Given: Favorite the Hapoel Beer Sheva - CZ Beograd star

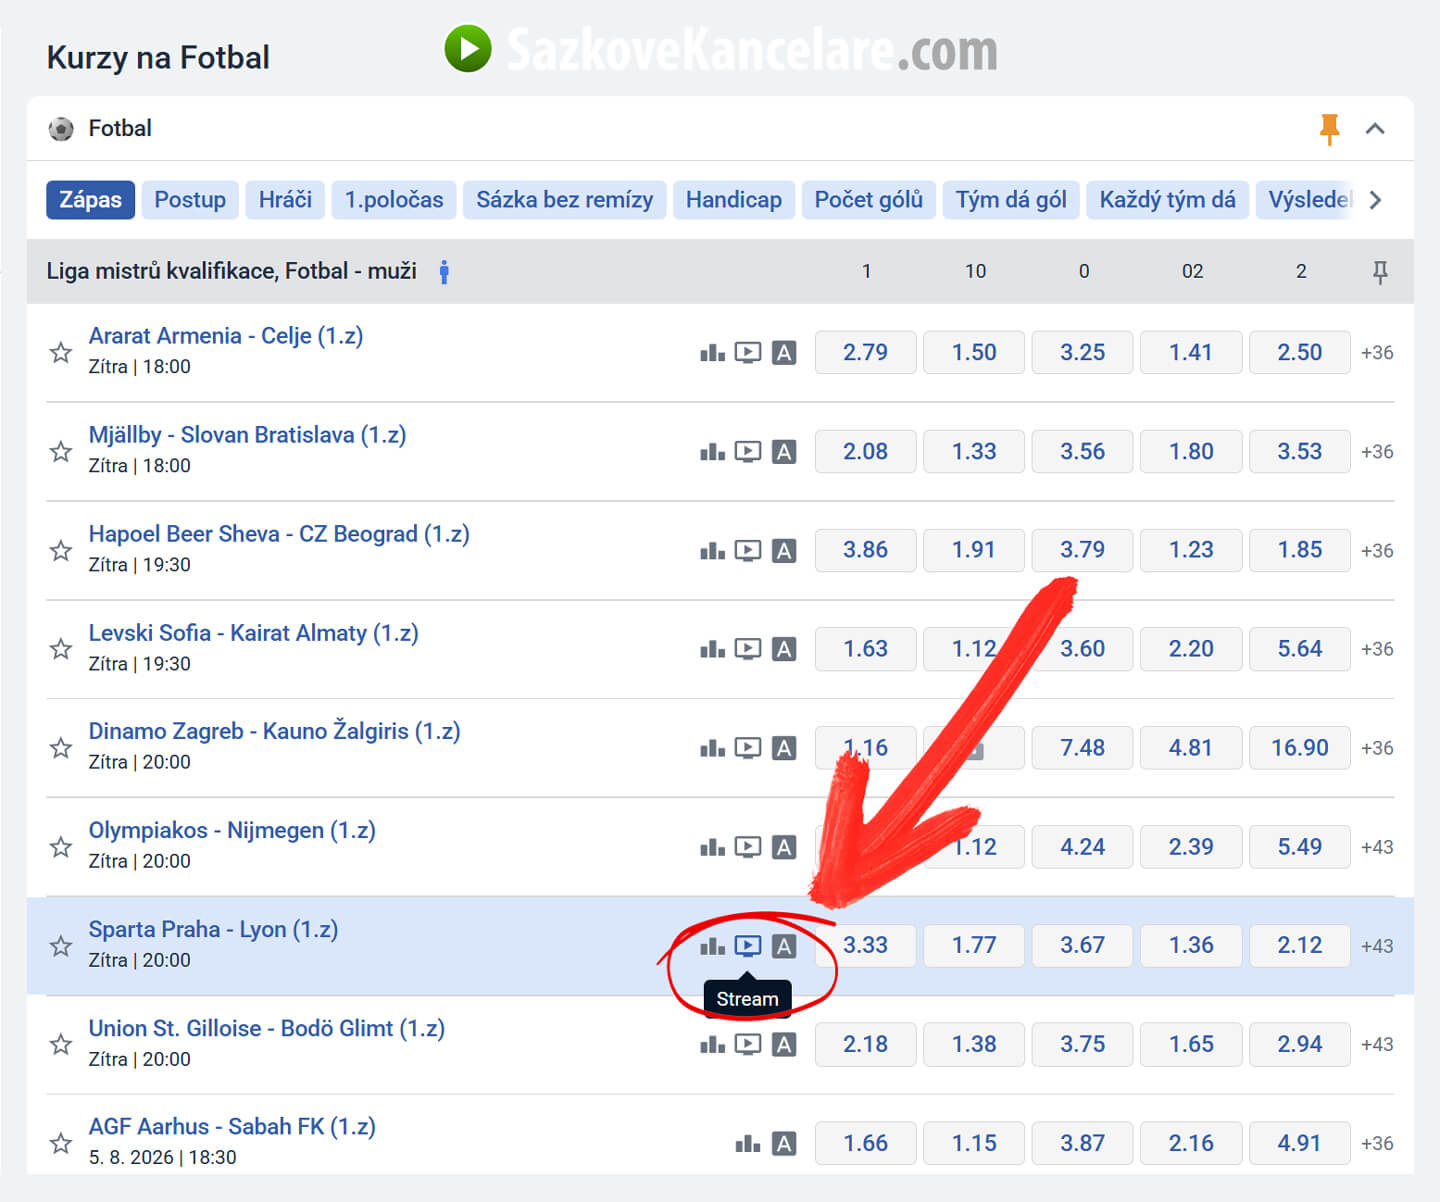Looking at the screenshot, I should point(61,550).
